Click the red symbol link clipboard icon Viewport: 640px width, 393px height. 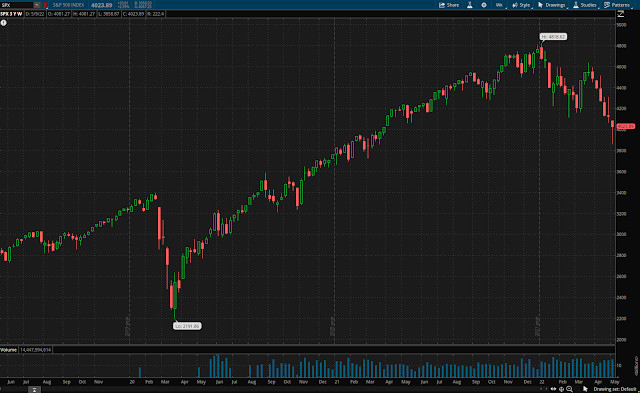tap(45, 5)
